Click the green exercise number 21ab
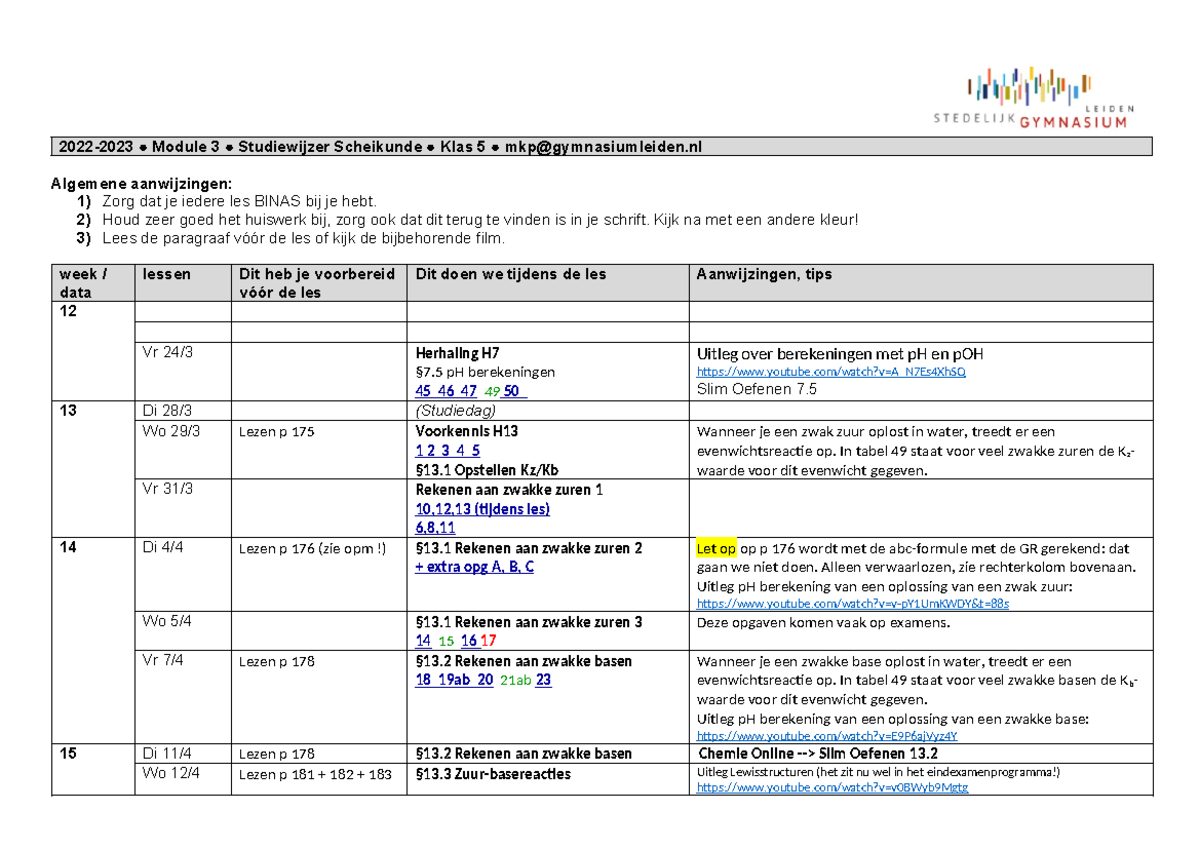The width and height of the screenshot is (1200, 849). point(515,680)
